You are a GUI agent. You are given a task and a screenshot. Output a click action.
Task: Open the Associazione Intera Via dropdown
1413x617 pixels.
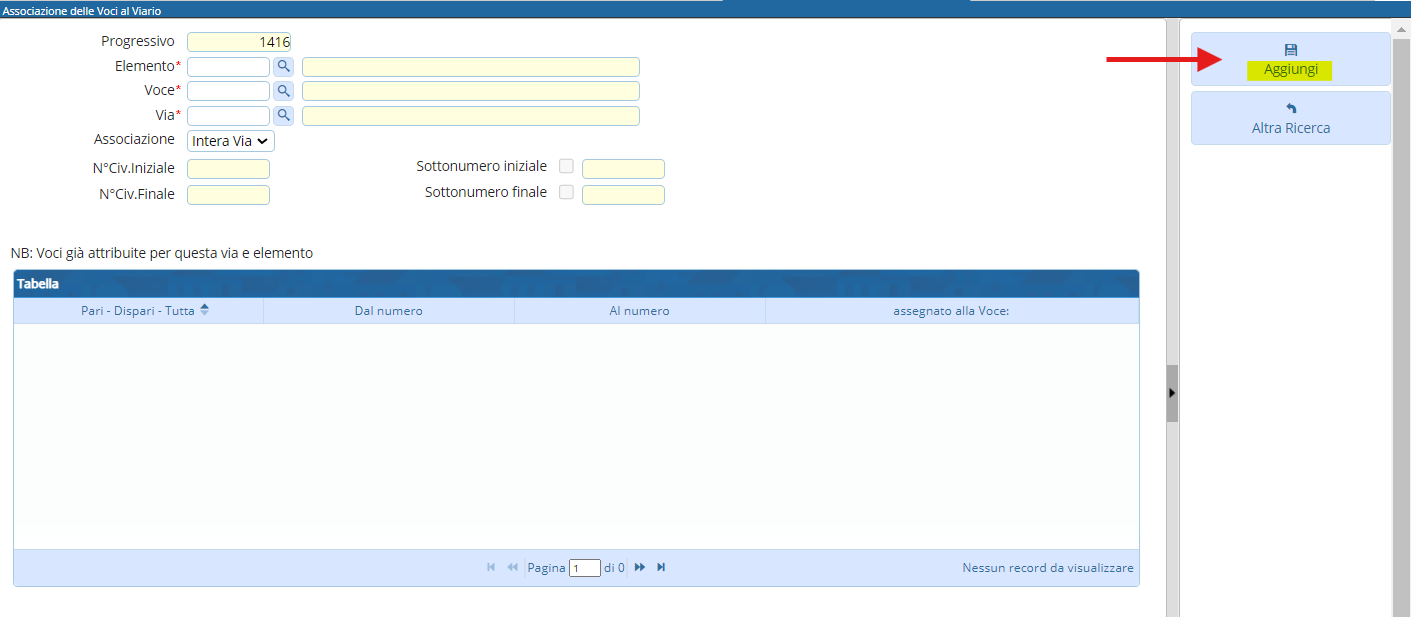coord(231,141)
